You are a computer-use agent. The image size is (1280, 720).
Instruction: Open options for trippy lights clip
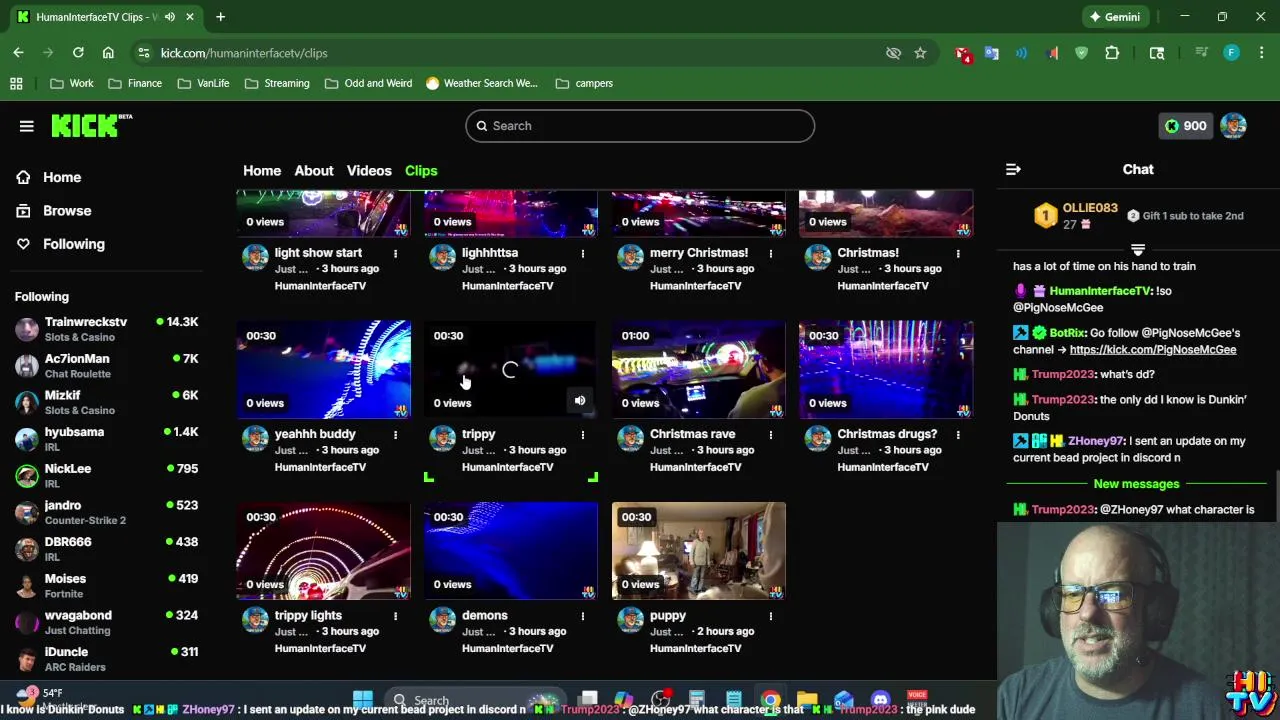(395, 616)
